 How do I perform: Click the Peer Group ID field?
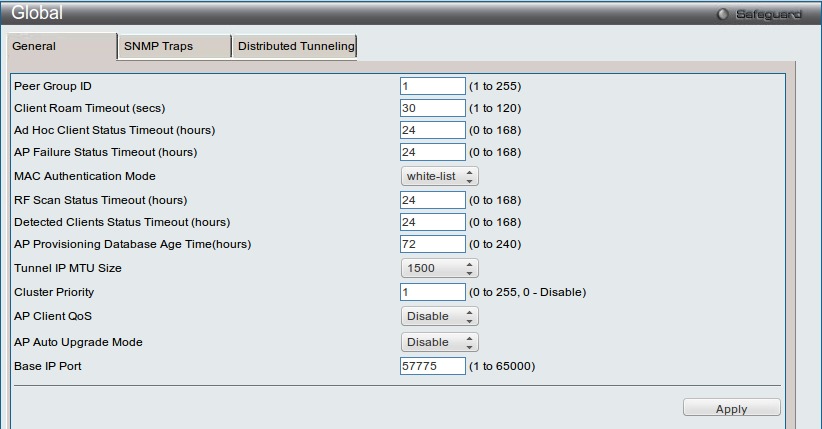432,86
